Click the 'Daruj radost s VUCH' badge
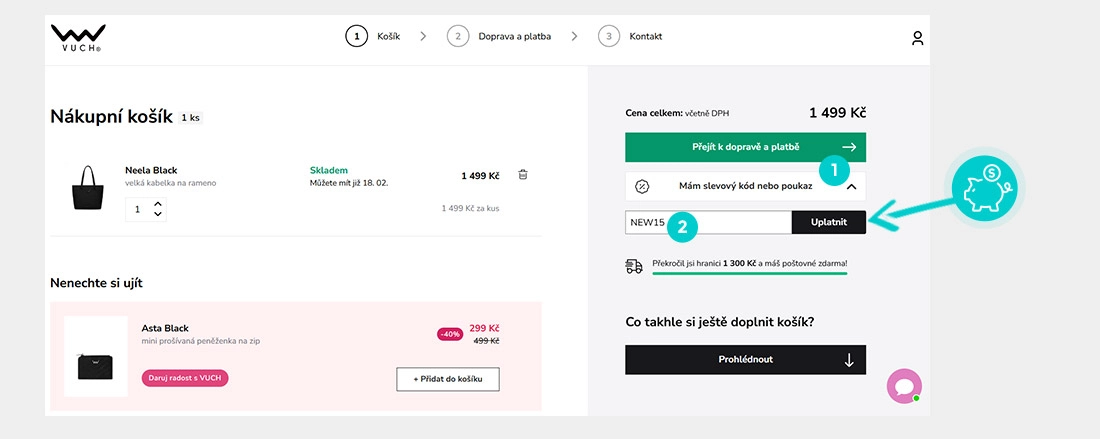The width and height of the screenshot is (1100, 439). [x=185, y=378]
